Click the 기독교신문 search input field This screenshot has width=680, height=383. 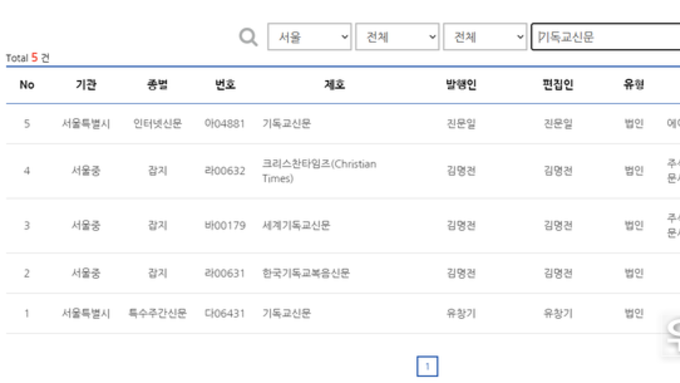coord(605,37)
